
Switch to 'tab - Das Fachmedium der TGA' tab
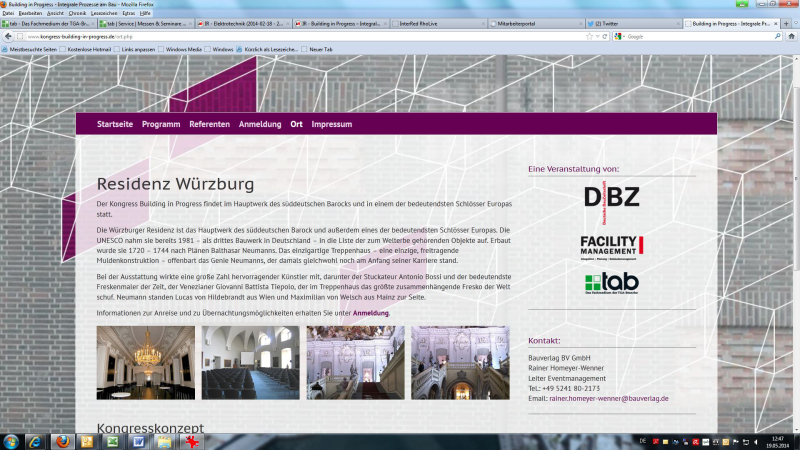(x=46, y=23)
